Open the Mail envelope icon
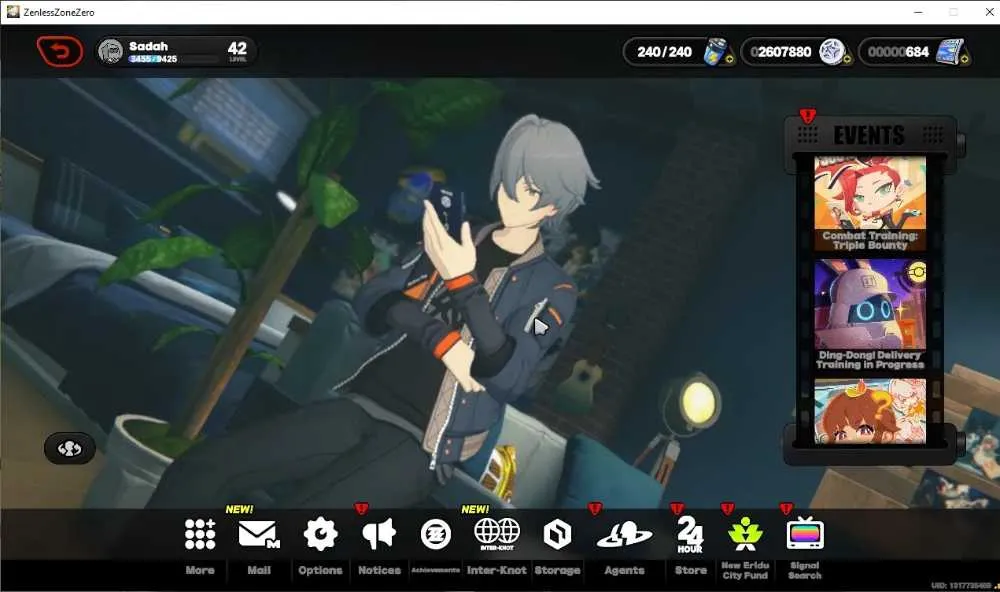 (258, 534)
